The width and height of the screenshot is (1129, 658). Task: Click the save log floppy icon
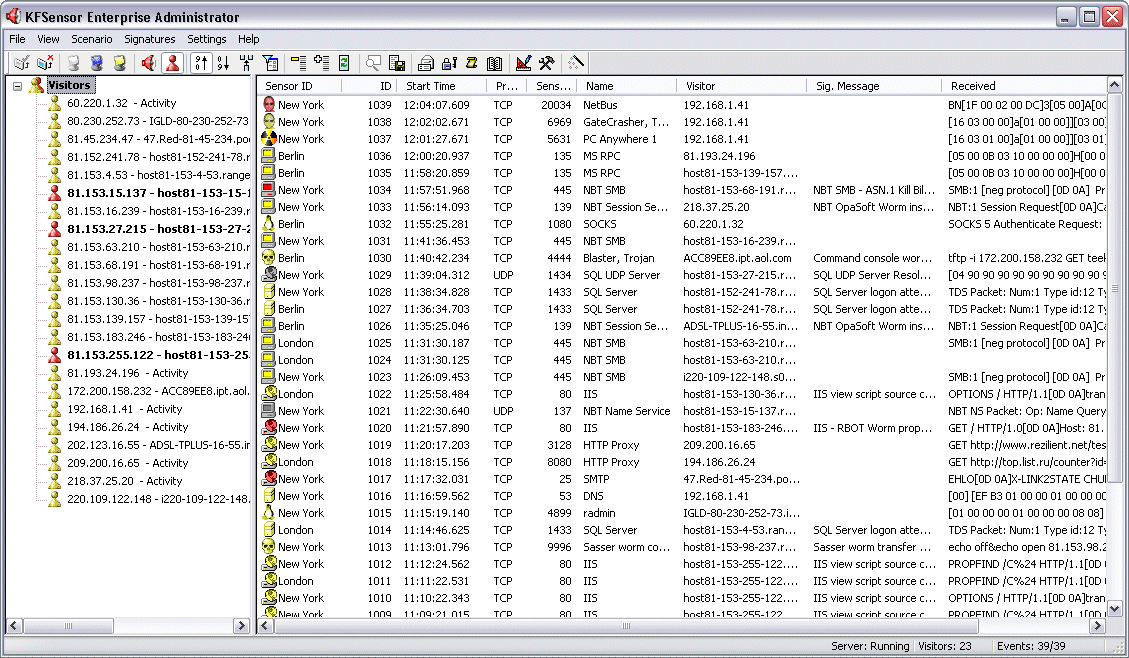point(397,63)
